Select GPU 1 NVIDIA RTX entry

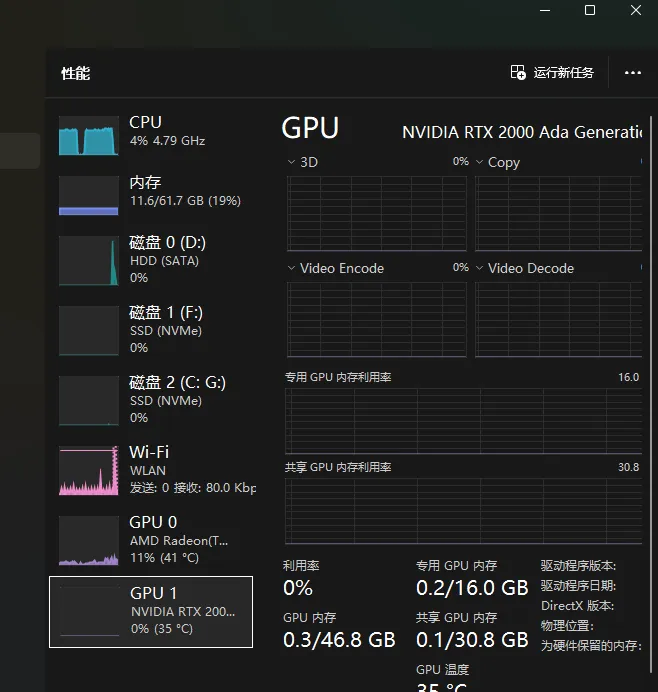151,612
